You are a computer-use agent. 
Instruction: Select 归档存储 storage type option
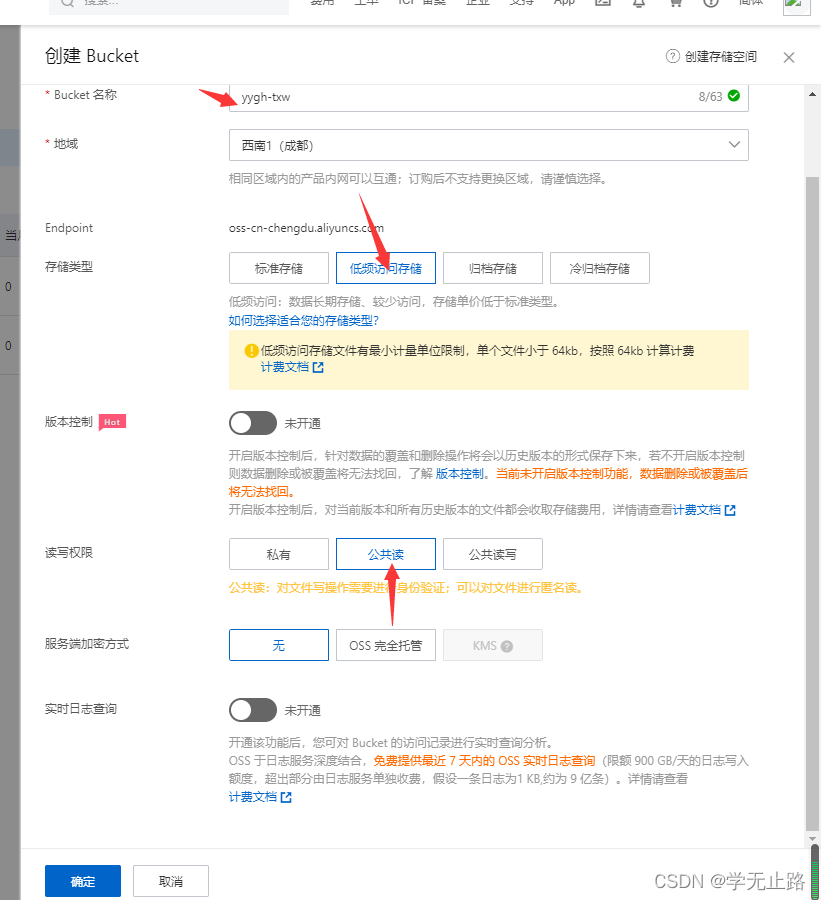point(493,268)
